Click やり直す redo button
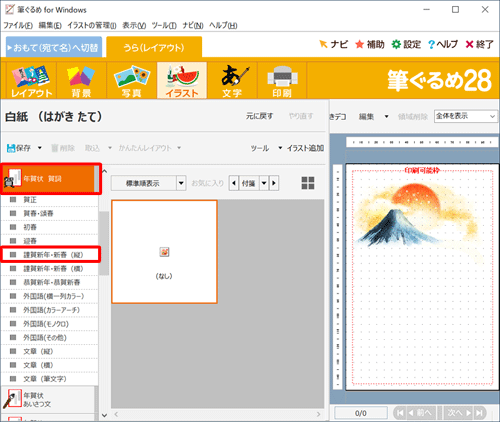500x422 pixels. click(x=301, y=116)
